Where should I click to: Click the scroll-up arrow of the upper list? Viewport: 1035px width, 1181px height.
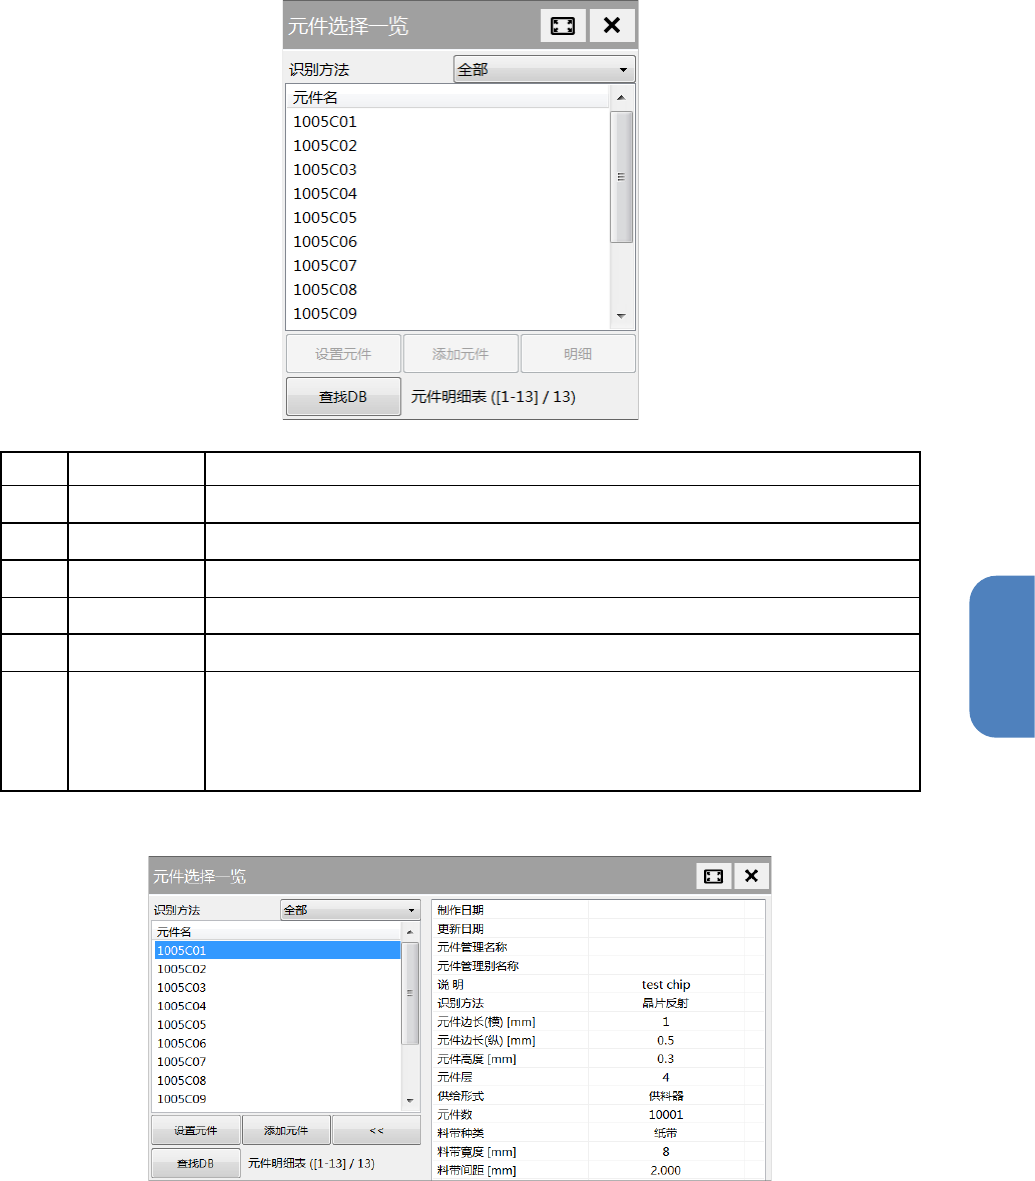pos(621,97)
